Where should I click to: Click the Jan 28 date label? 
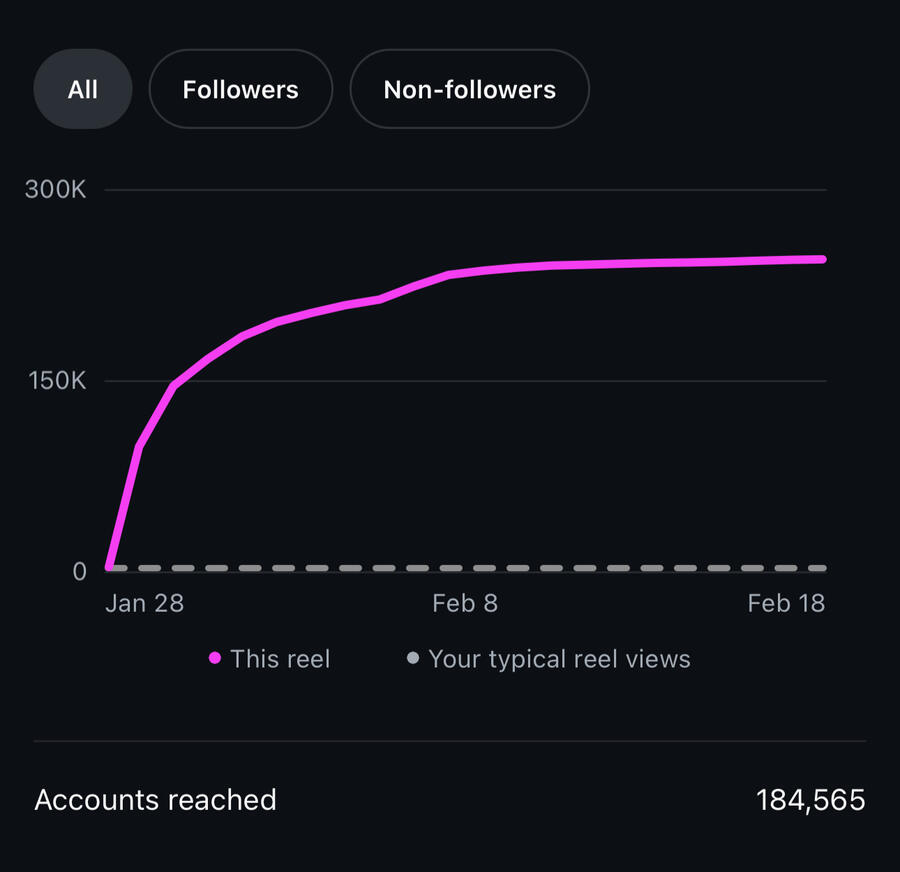coord(145,603)
